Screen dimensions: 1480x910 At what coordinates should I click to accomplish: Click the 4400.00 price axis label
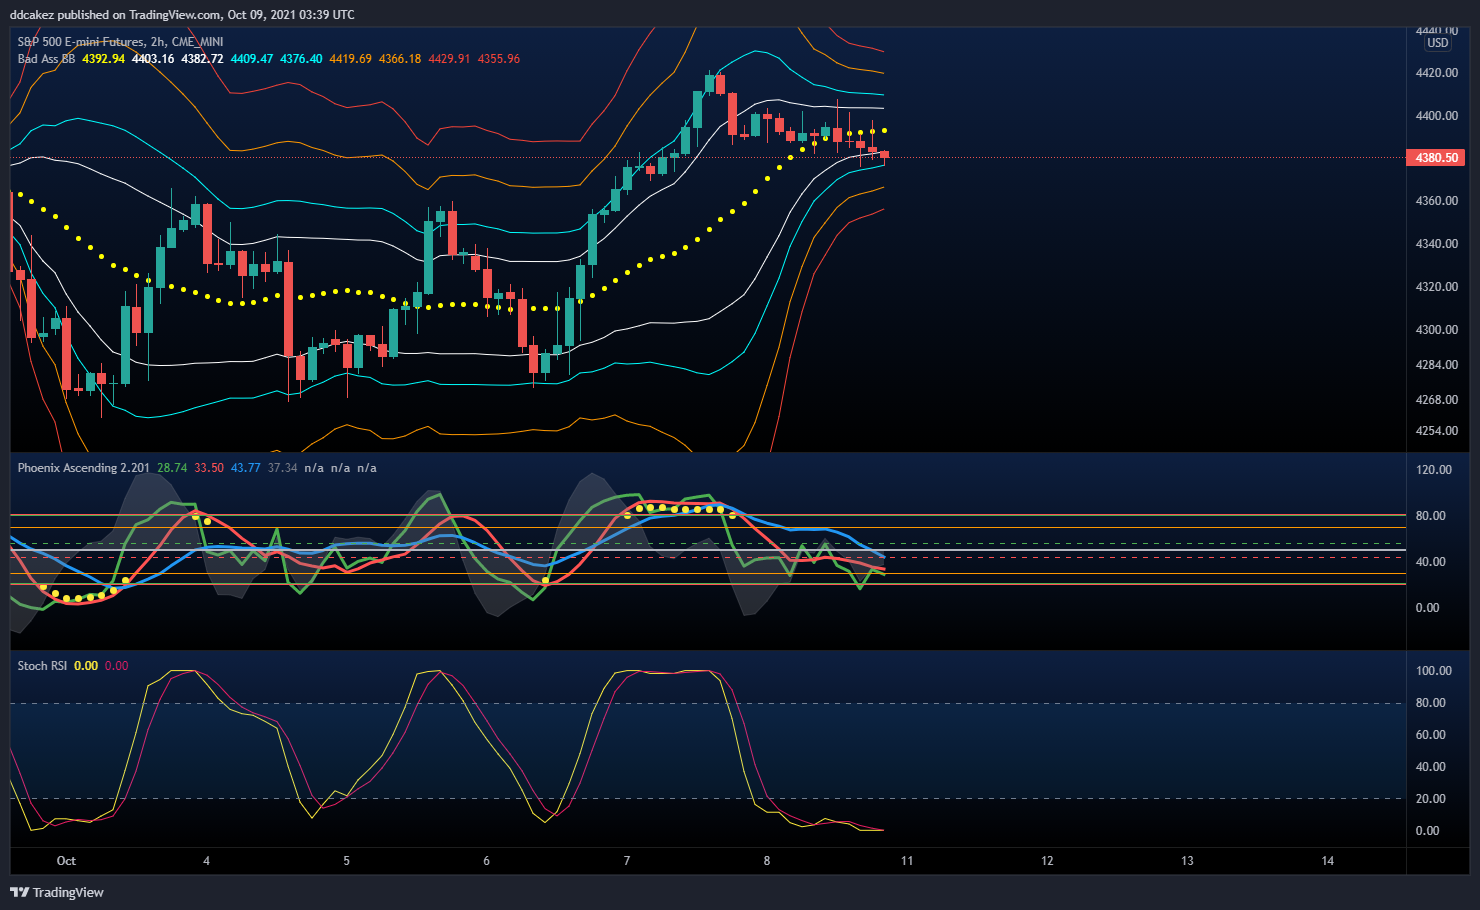1437,116
